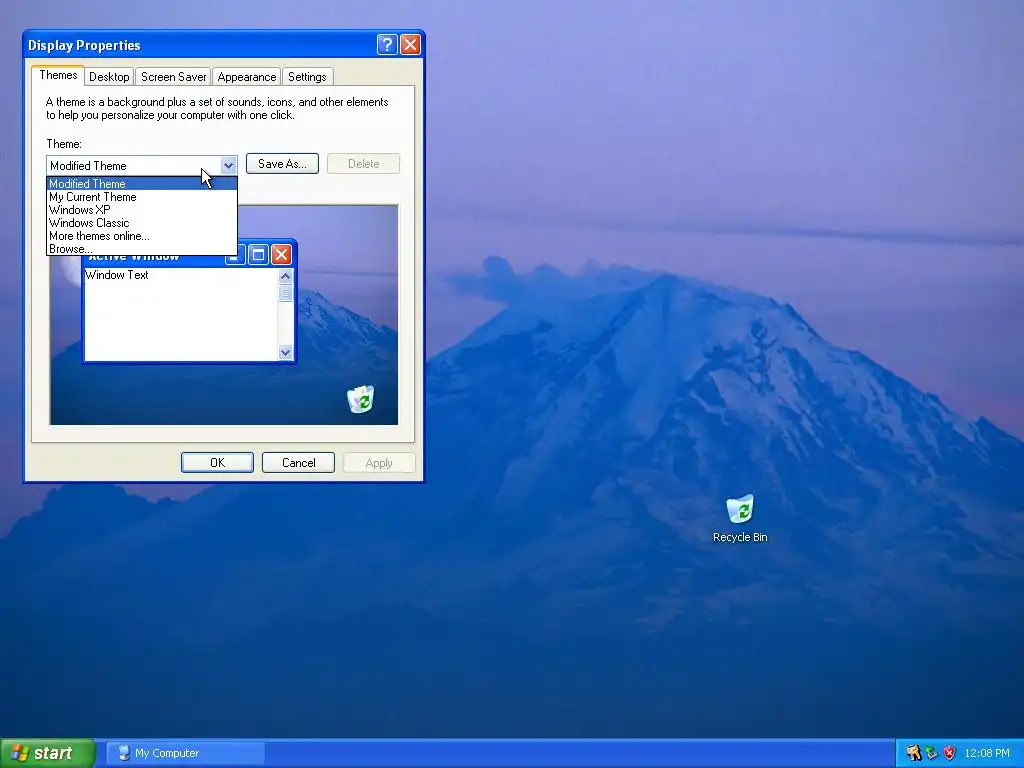Close the Display Properties dialog
1024x768 pixels.
click(410, 44)
